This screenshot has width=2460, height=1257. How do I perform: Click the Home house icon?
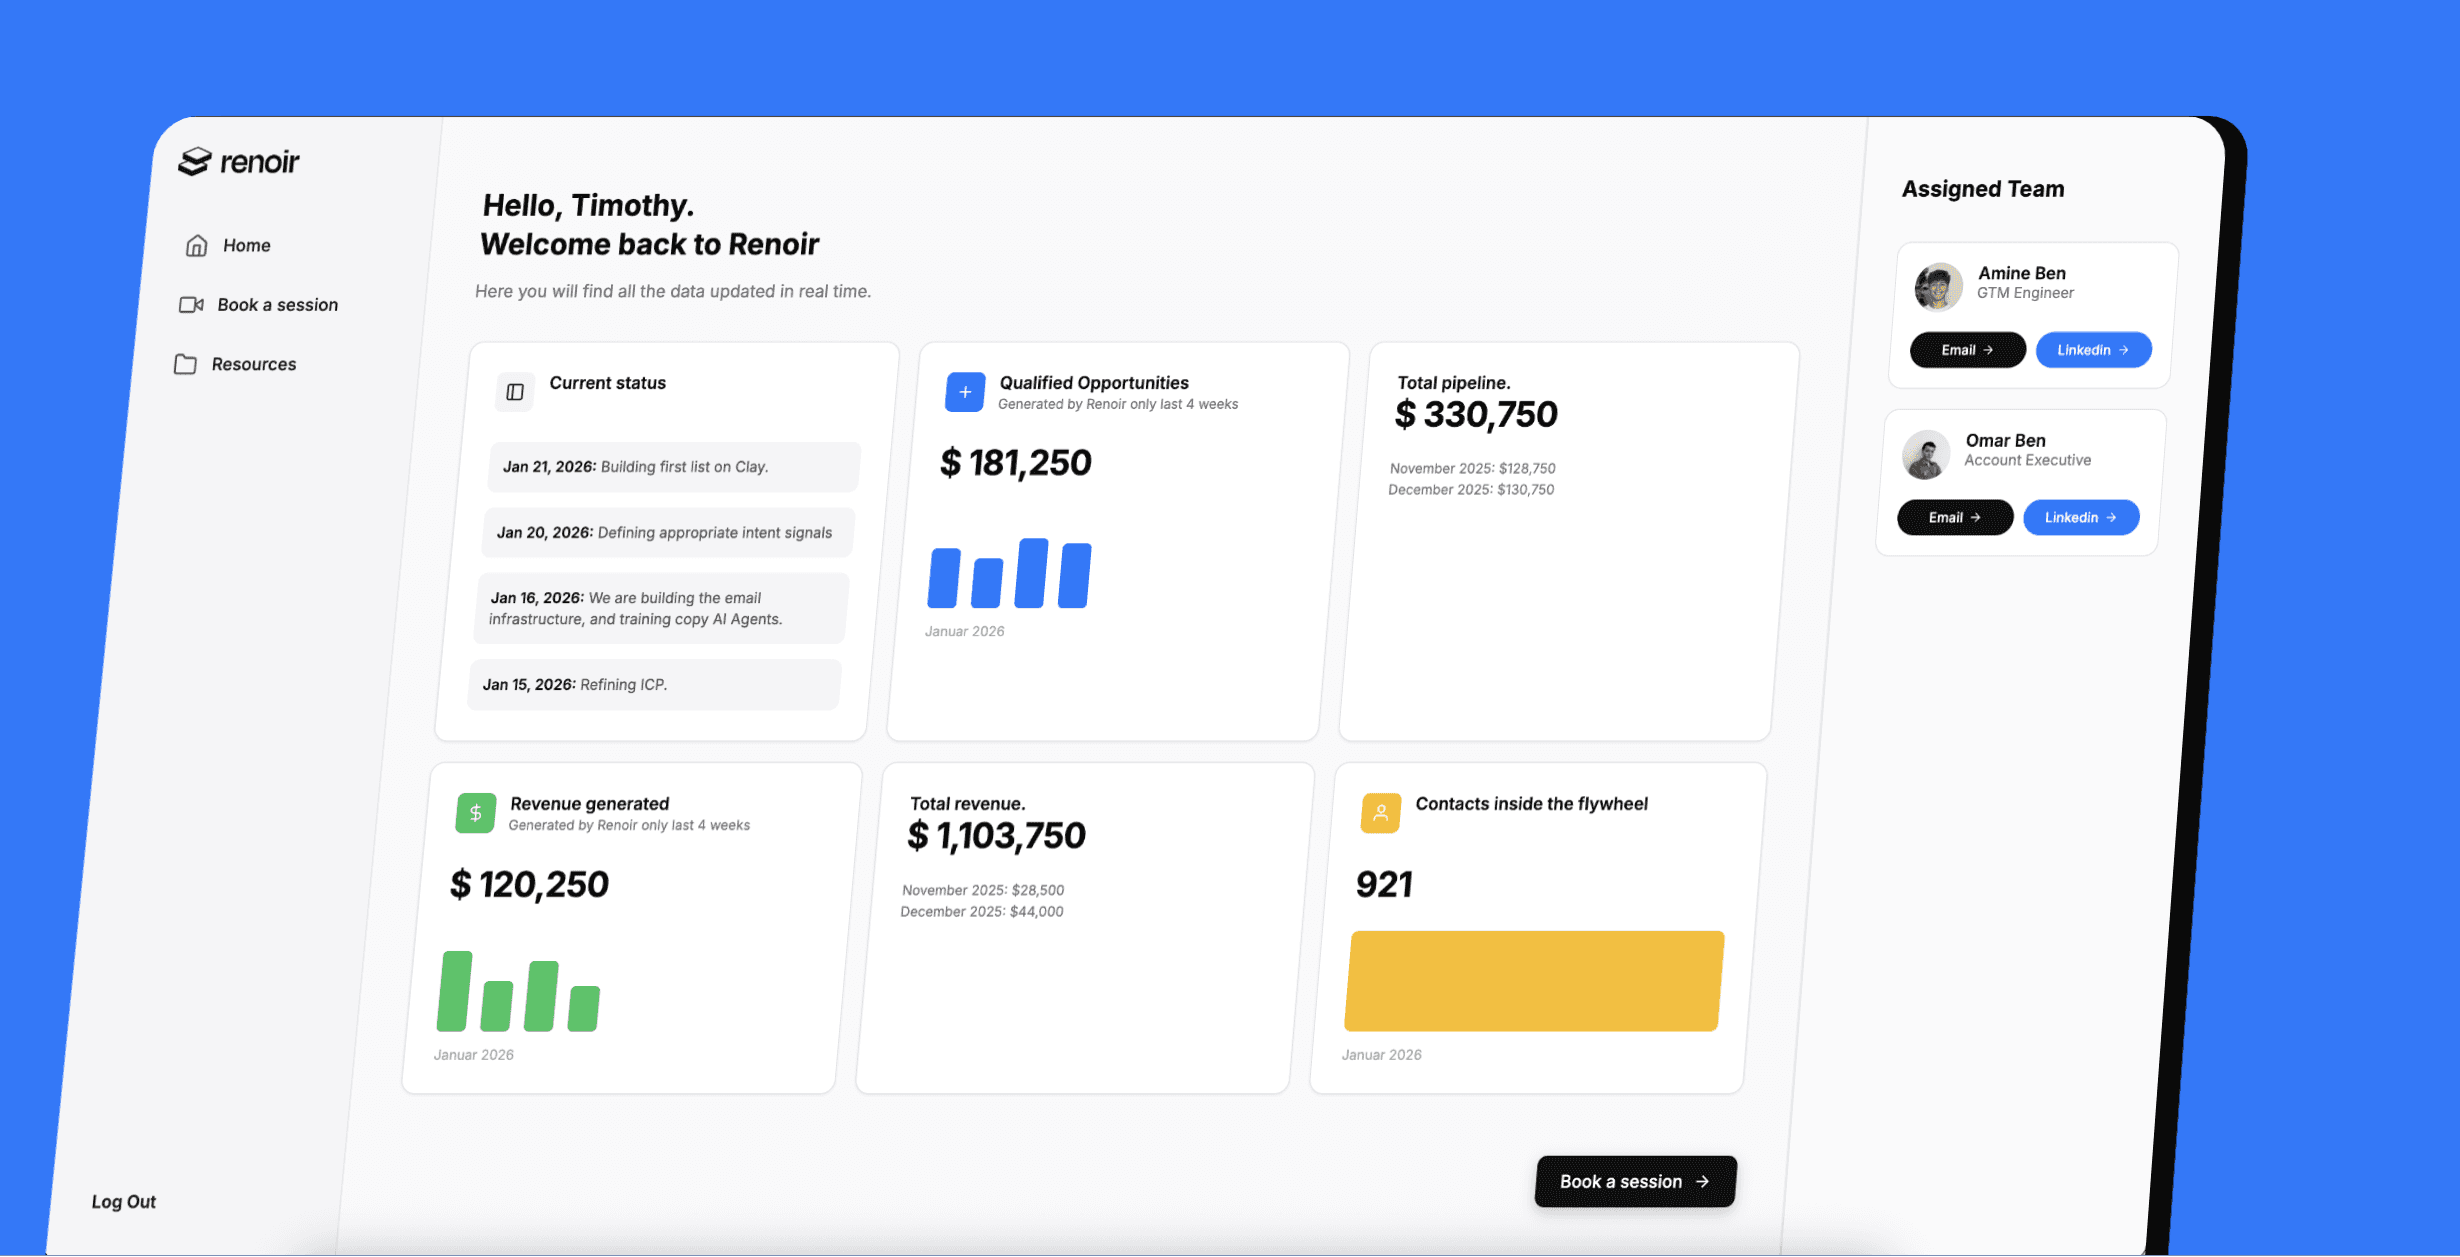coord(197,245)
